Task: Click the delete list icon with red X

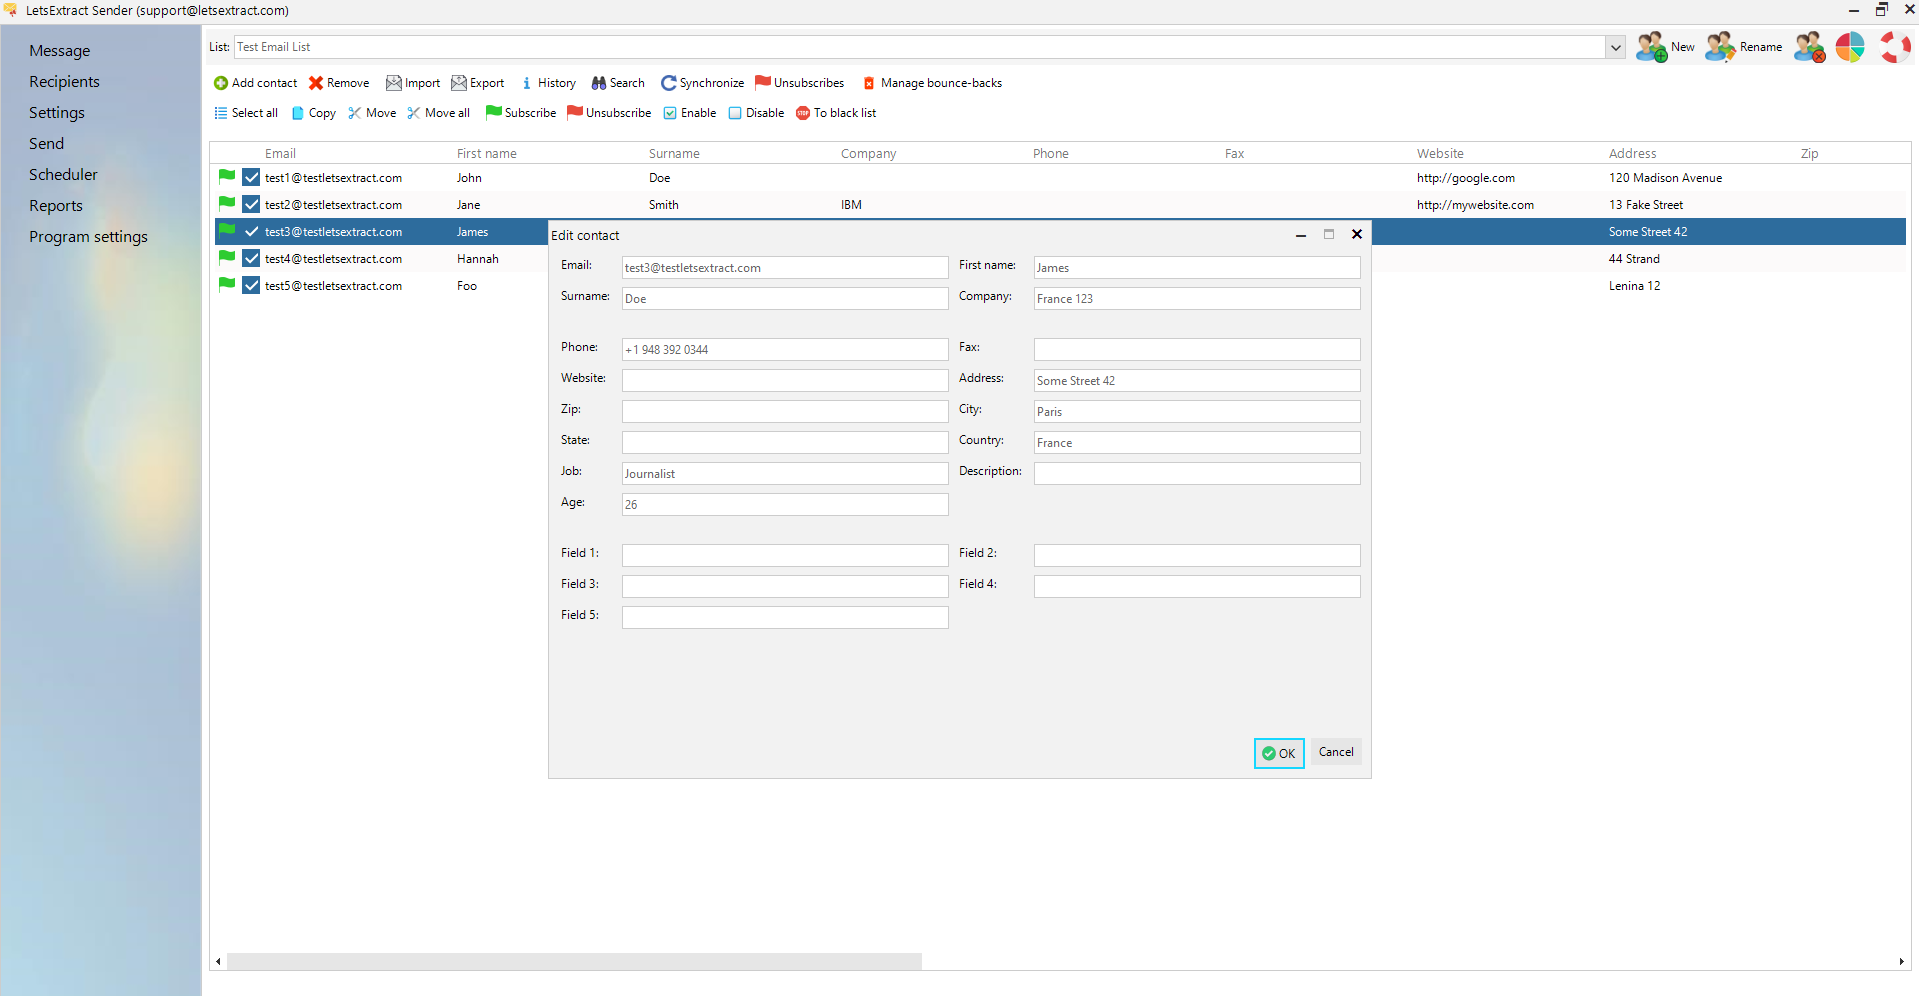Action: pos(1808,46)
